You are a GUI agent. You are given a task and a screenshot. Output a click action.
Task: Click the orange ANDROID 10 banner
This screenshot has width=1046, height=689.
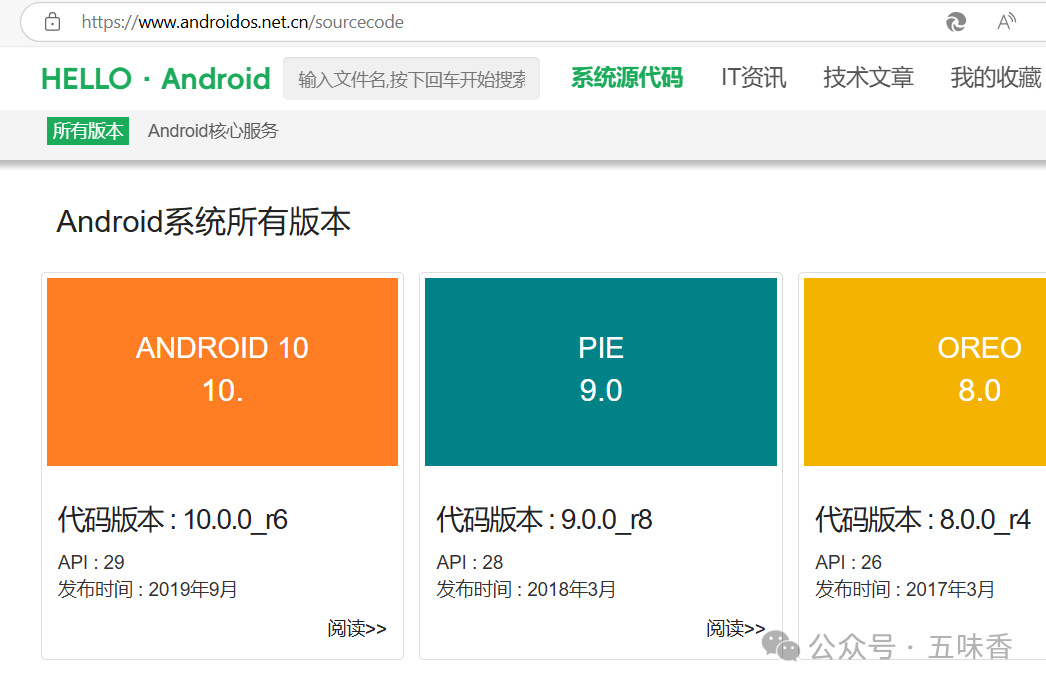[223, 372]
